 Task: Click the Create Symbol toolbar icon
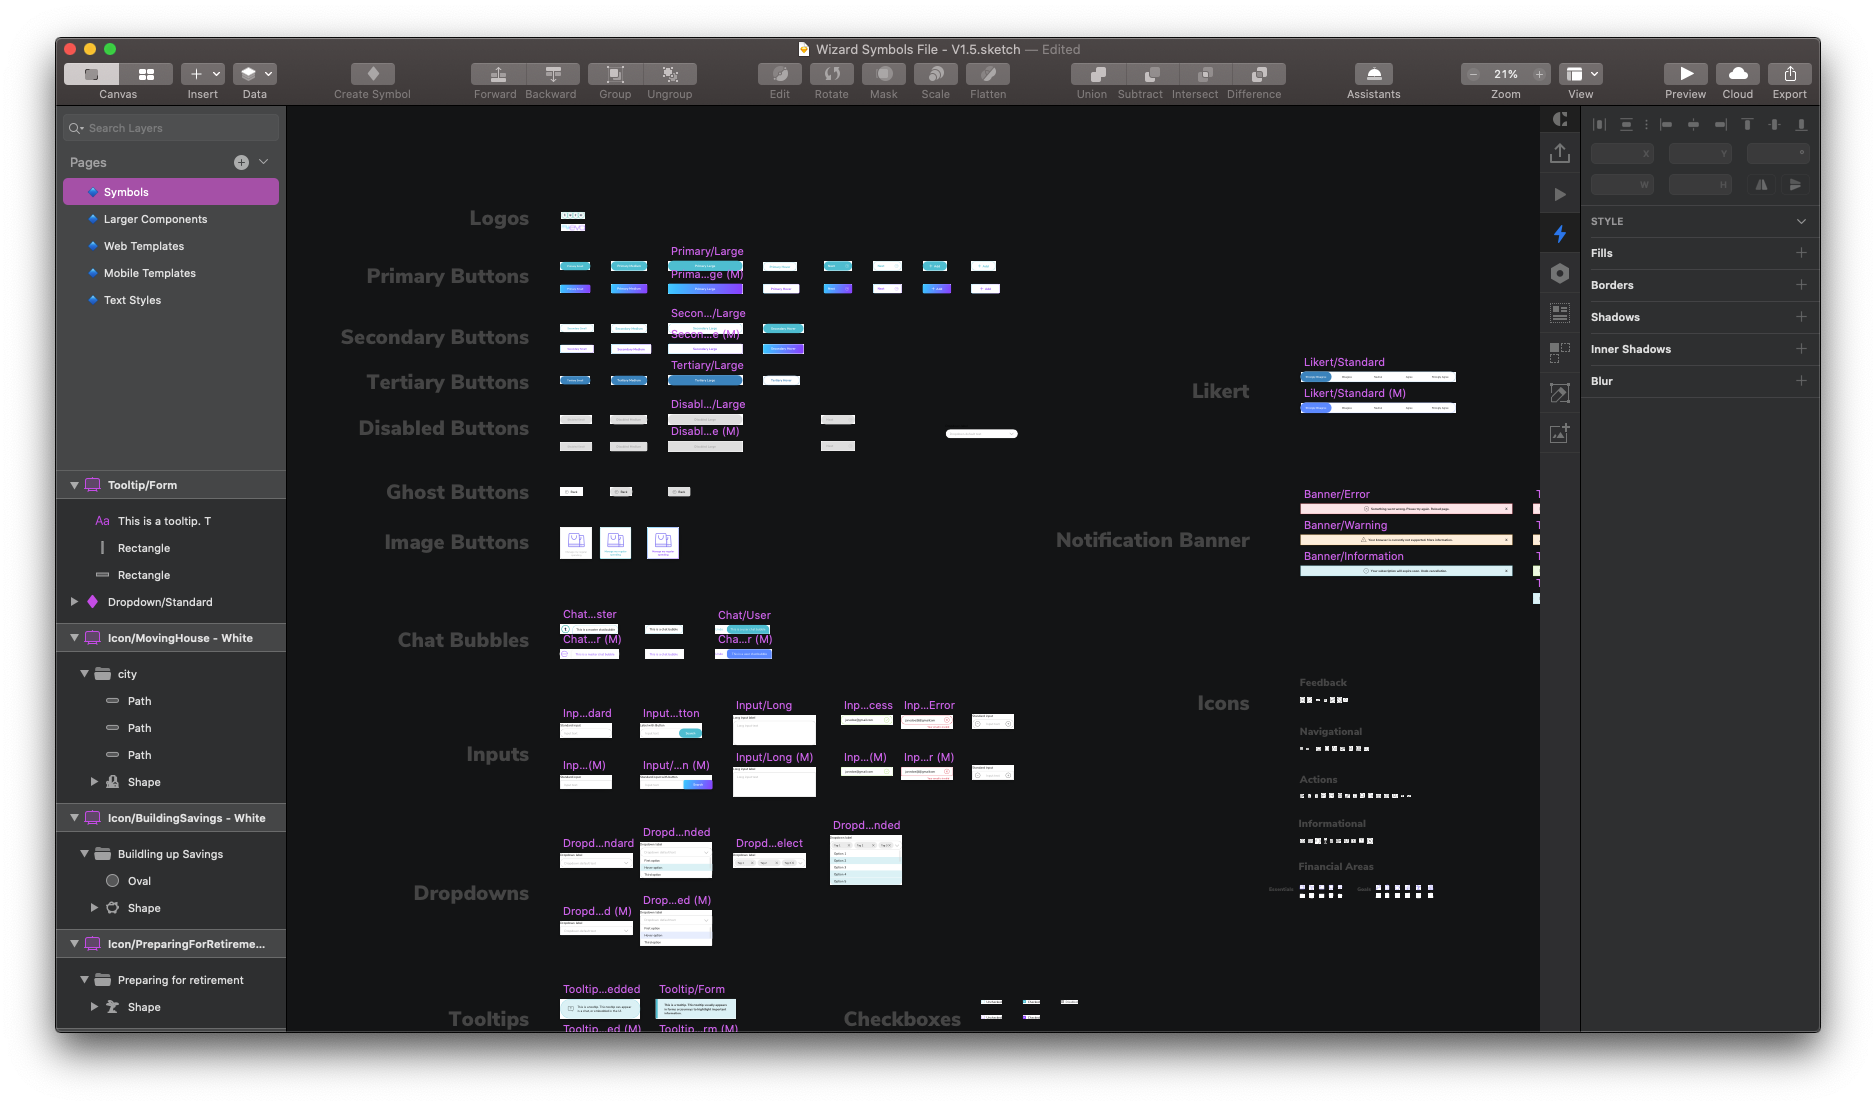coord(372,74)
